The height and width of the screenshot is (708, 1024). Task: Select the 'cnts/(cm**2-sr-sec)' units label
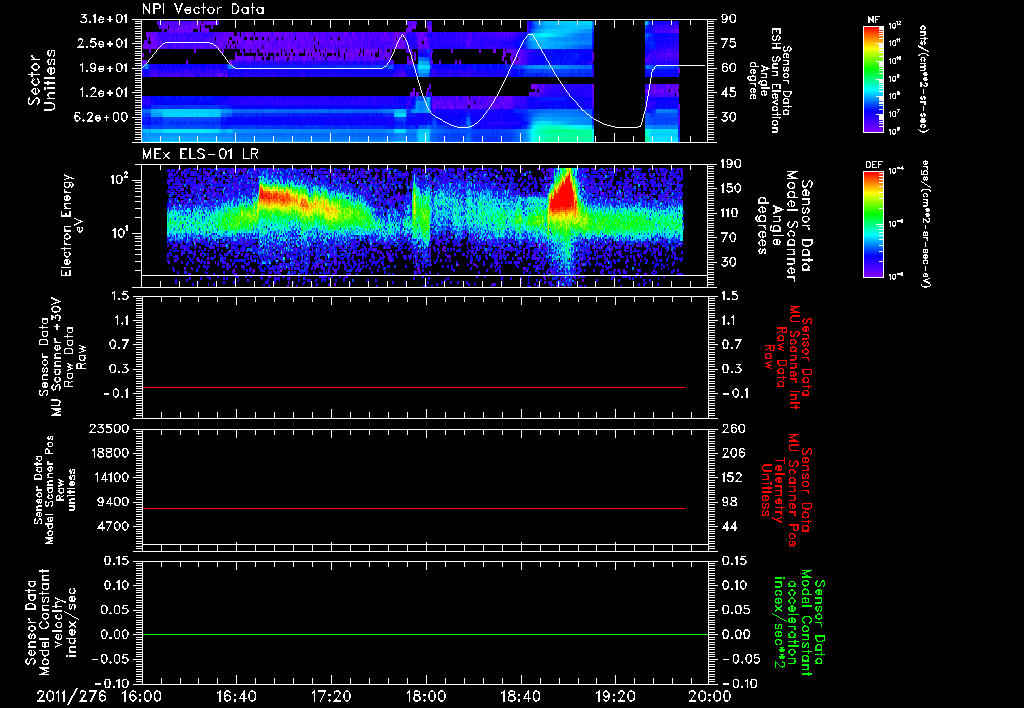point(923,78)
